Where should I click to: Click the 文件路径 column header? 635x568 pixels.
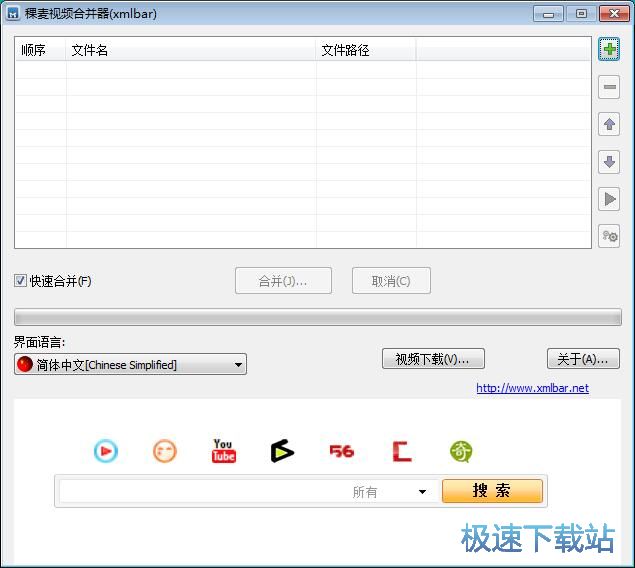coord(366,50)
